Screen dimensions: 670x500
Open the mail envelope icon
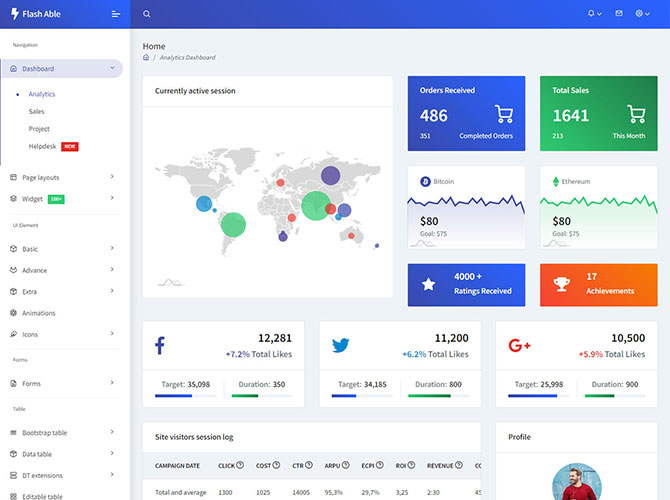(x=619, y=14)
